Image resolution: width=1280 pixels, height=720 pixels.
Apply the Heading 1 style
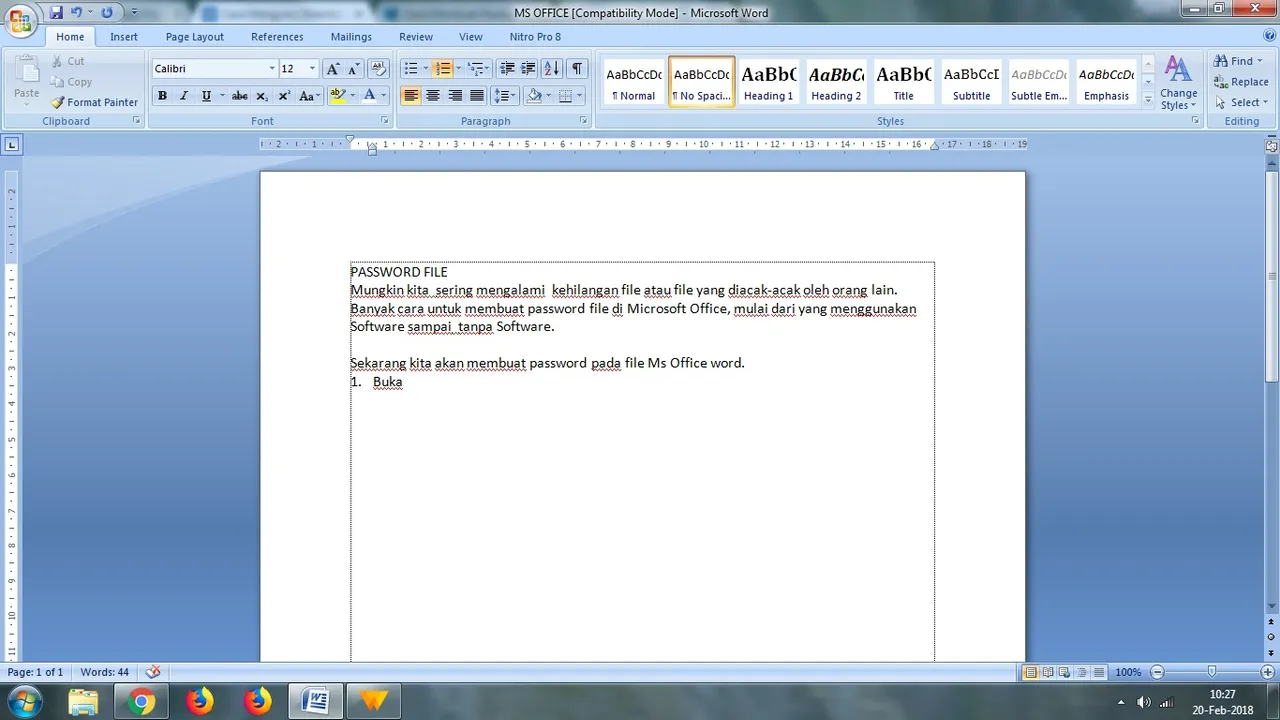[768, 82]
